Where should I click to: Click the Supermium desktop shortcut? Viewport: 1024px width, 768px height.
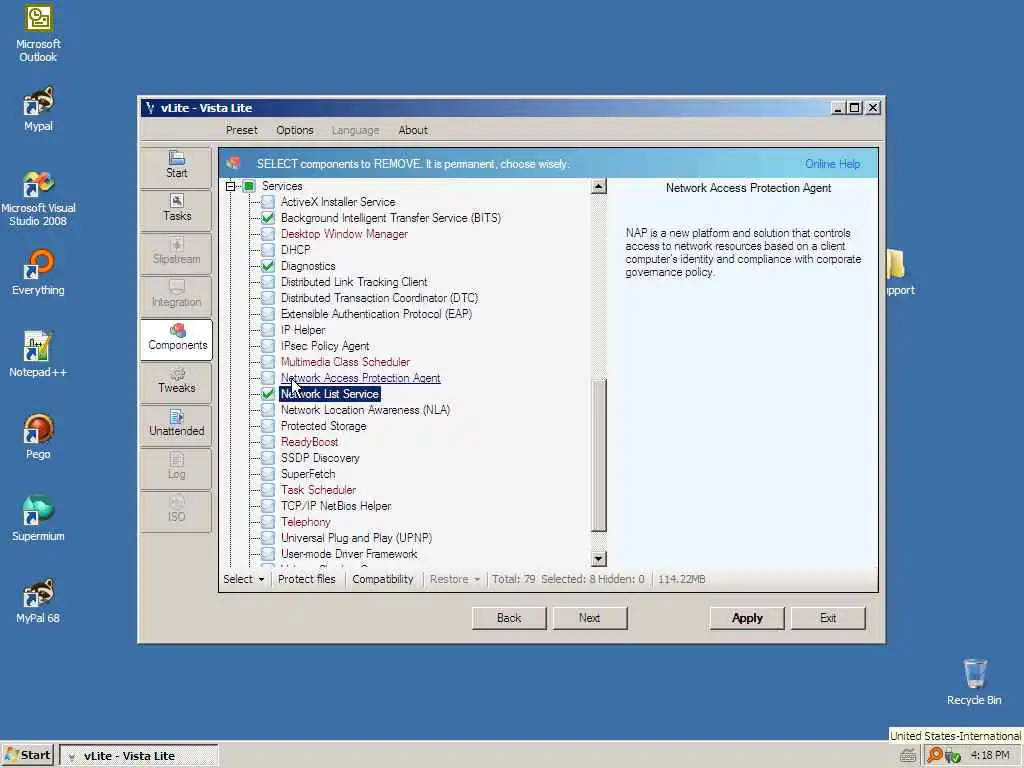(x=38, y=519)
